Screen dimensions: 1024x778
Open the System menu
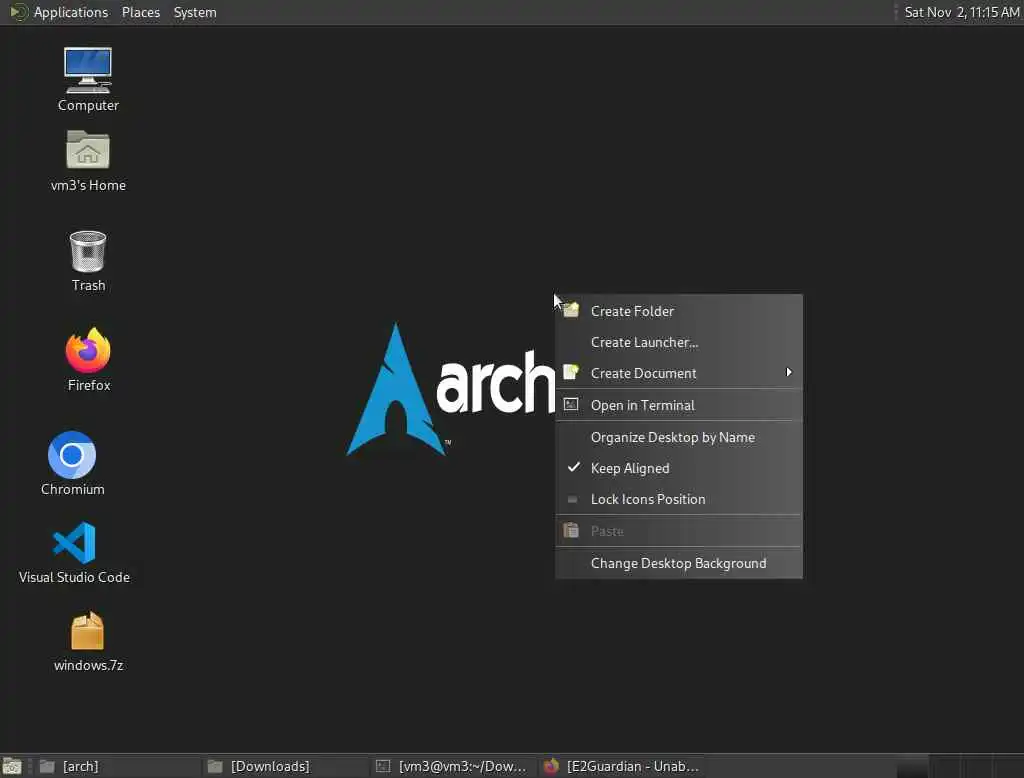tap(195, 12)
